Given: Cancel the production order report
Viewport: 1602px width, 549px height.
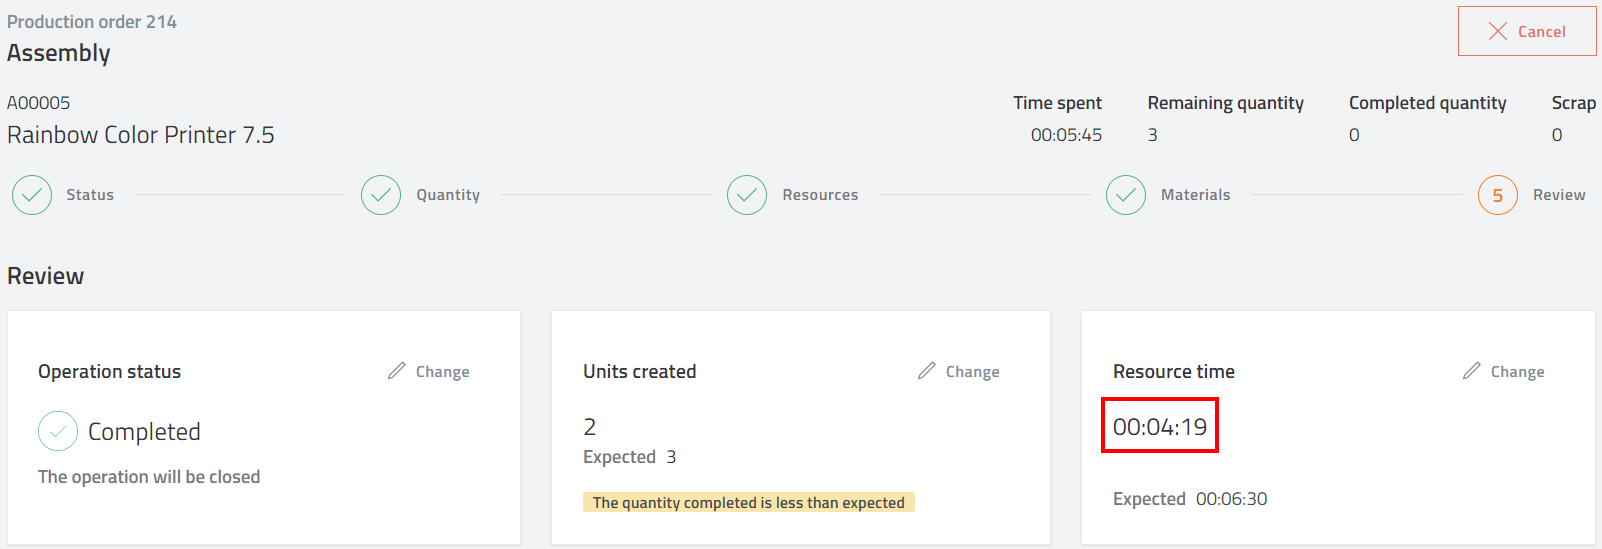Looking at the screenshot, I should (x=1527, y=31).
